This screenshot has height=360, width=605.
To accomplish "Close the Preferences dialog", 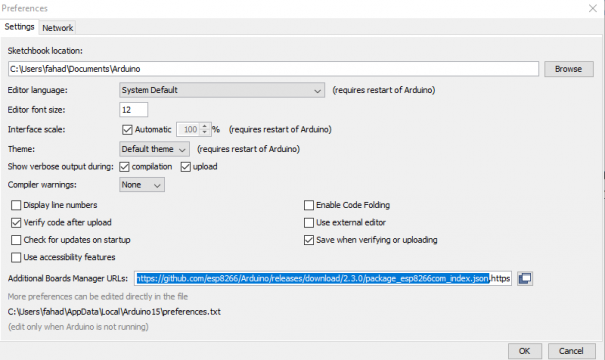I will coord(593,8).
